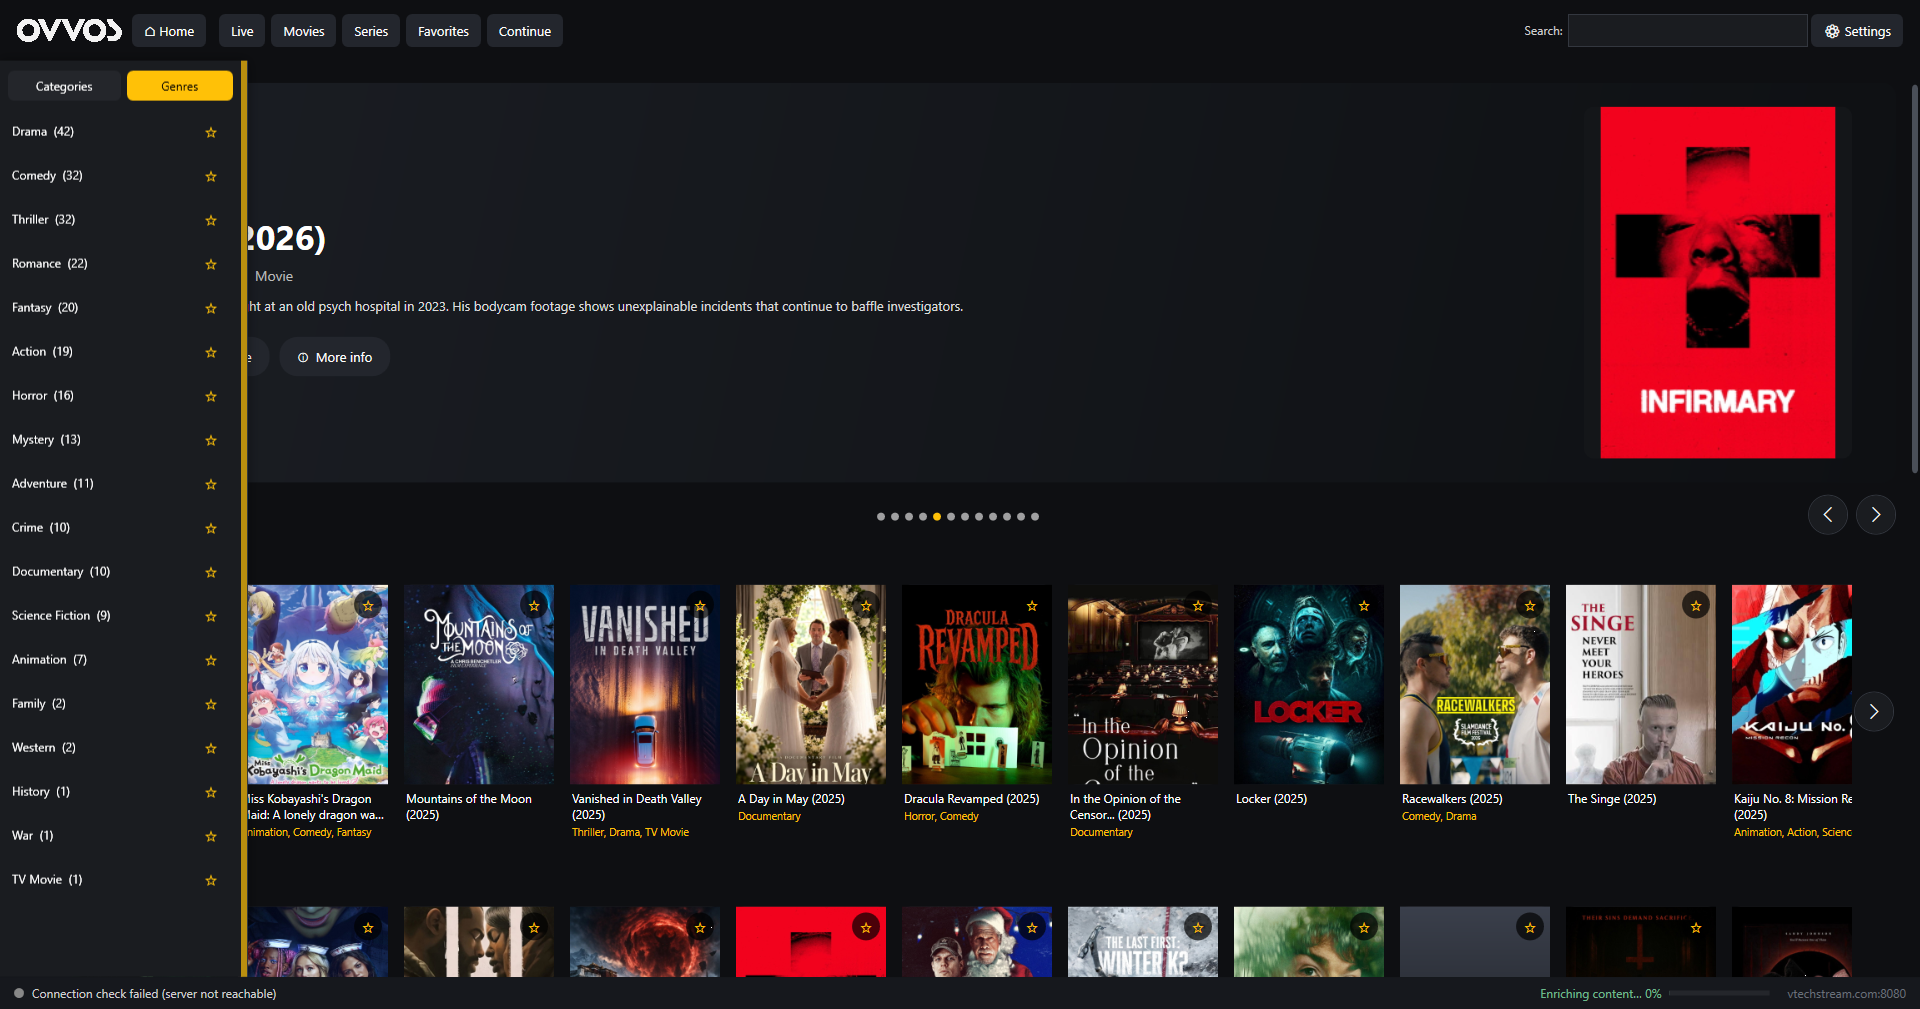Favorite A Day in May poster
The width and height of the screenshot is (1920, 1009).
(866, 605)
